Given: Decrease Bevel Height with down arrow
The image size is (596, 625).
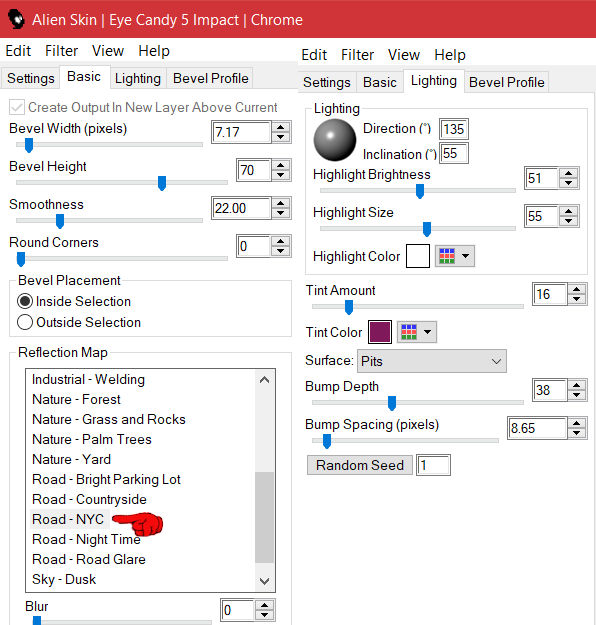Looking at the screenshot, I should pyautogui.click(x=281, y=175).
